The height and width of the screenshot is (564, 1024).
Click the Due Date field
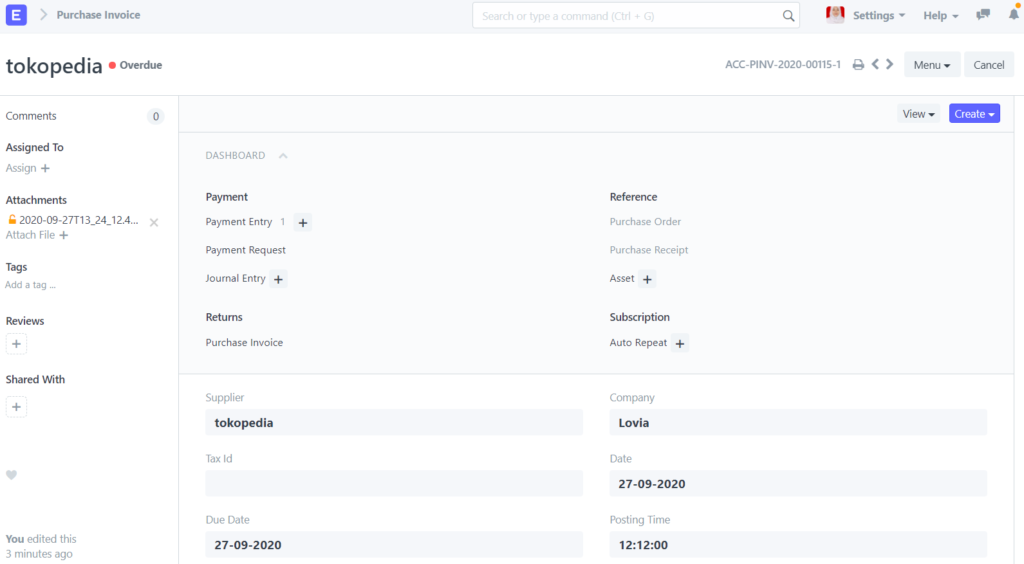pos(394,544)
